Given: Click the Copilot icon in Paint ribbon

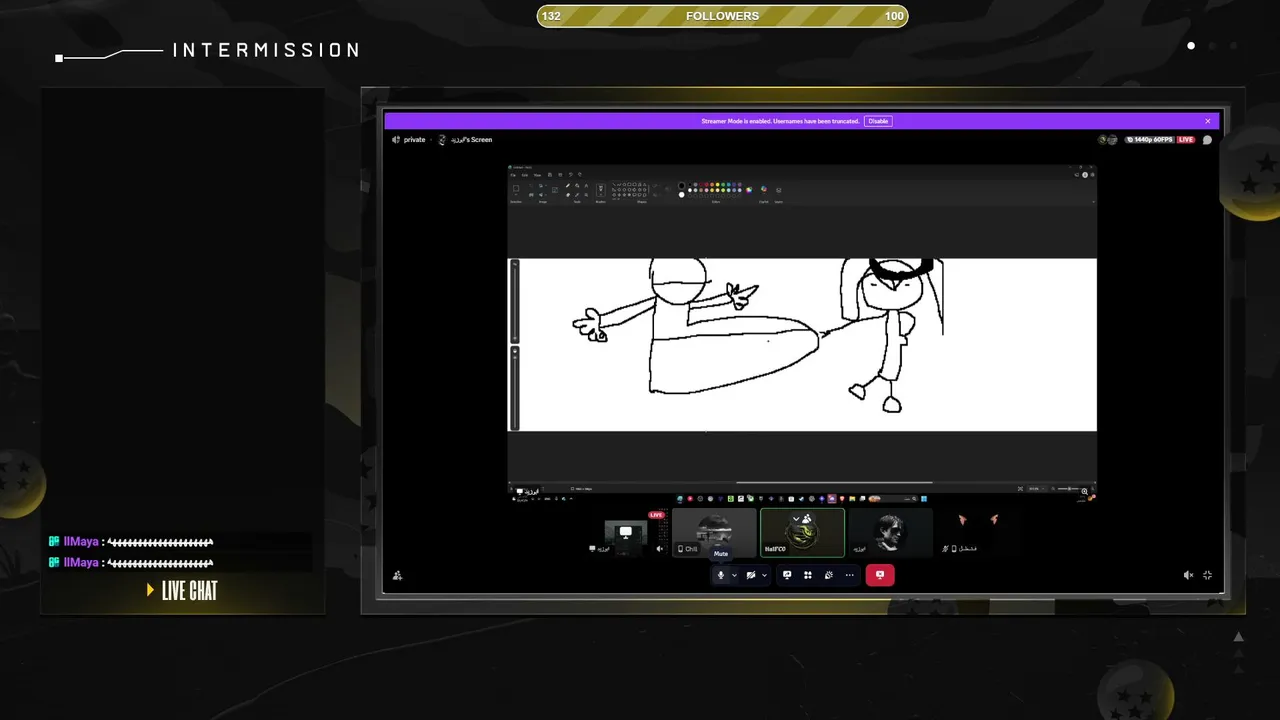Looking at the screenshot, I should tap(763, 188).
